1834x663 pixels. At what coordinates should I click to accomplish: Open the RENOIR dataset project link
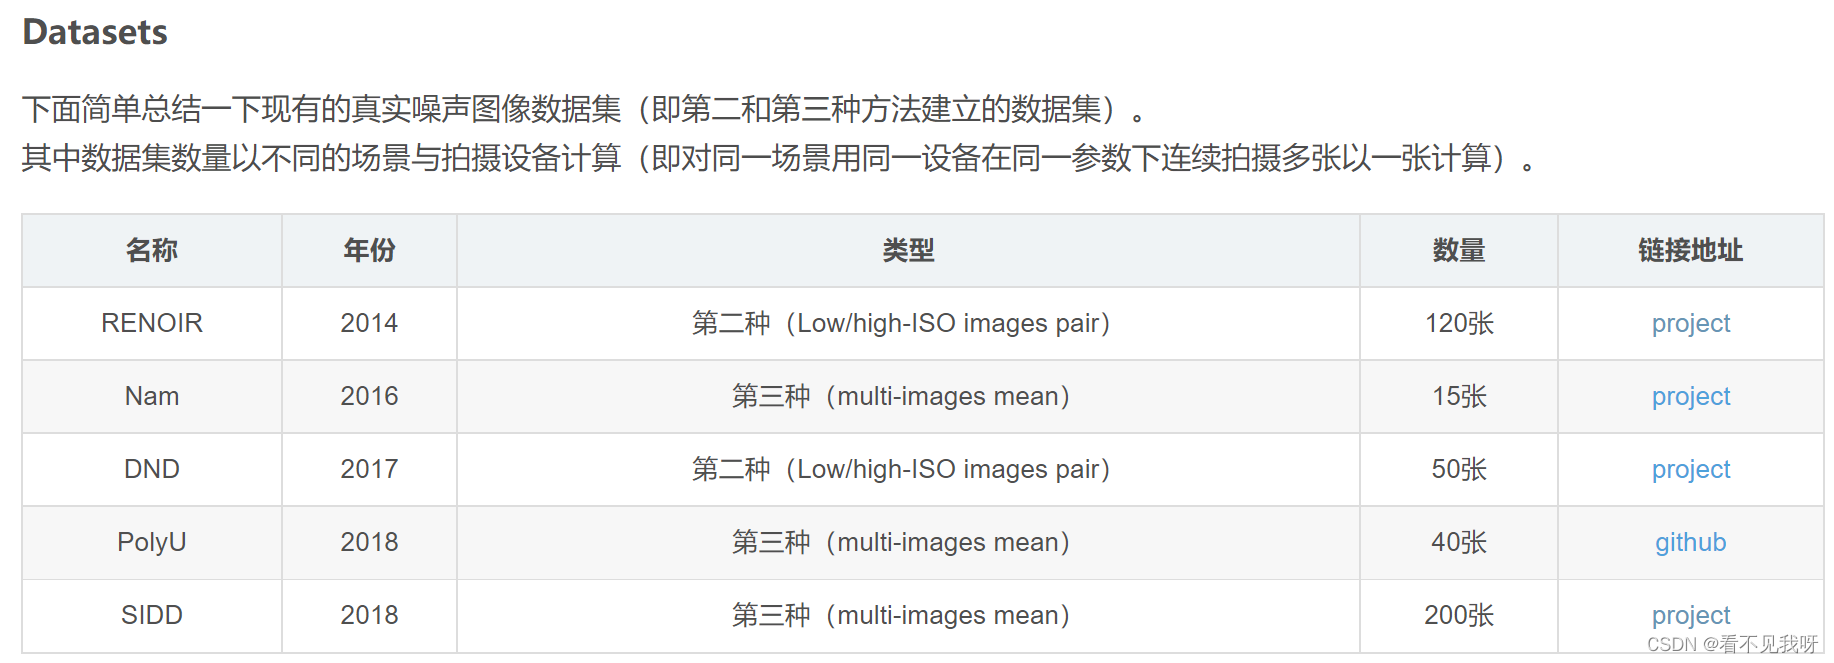pos(1690,323)
